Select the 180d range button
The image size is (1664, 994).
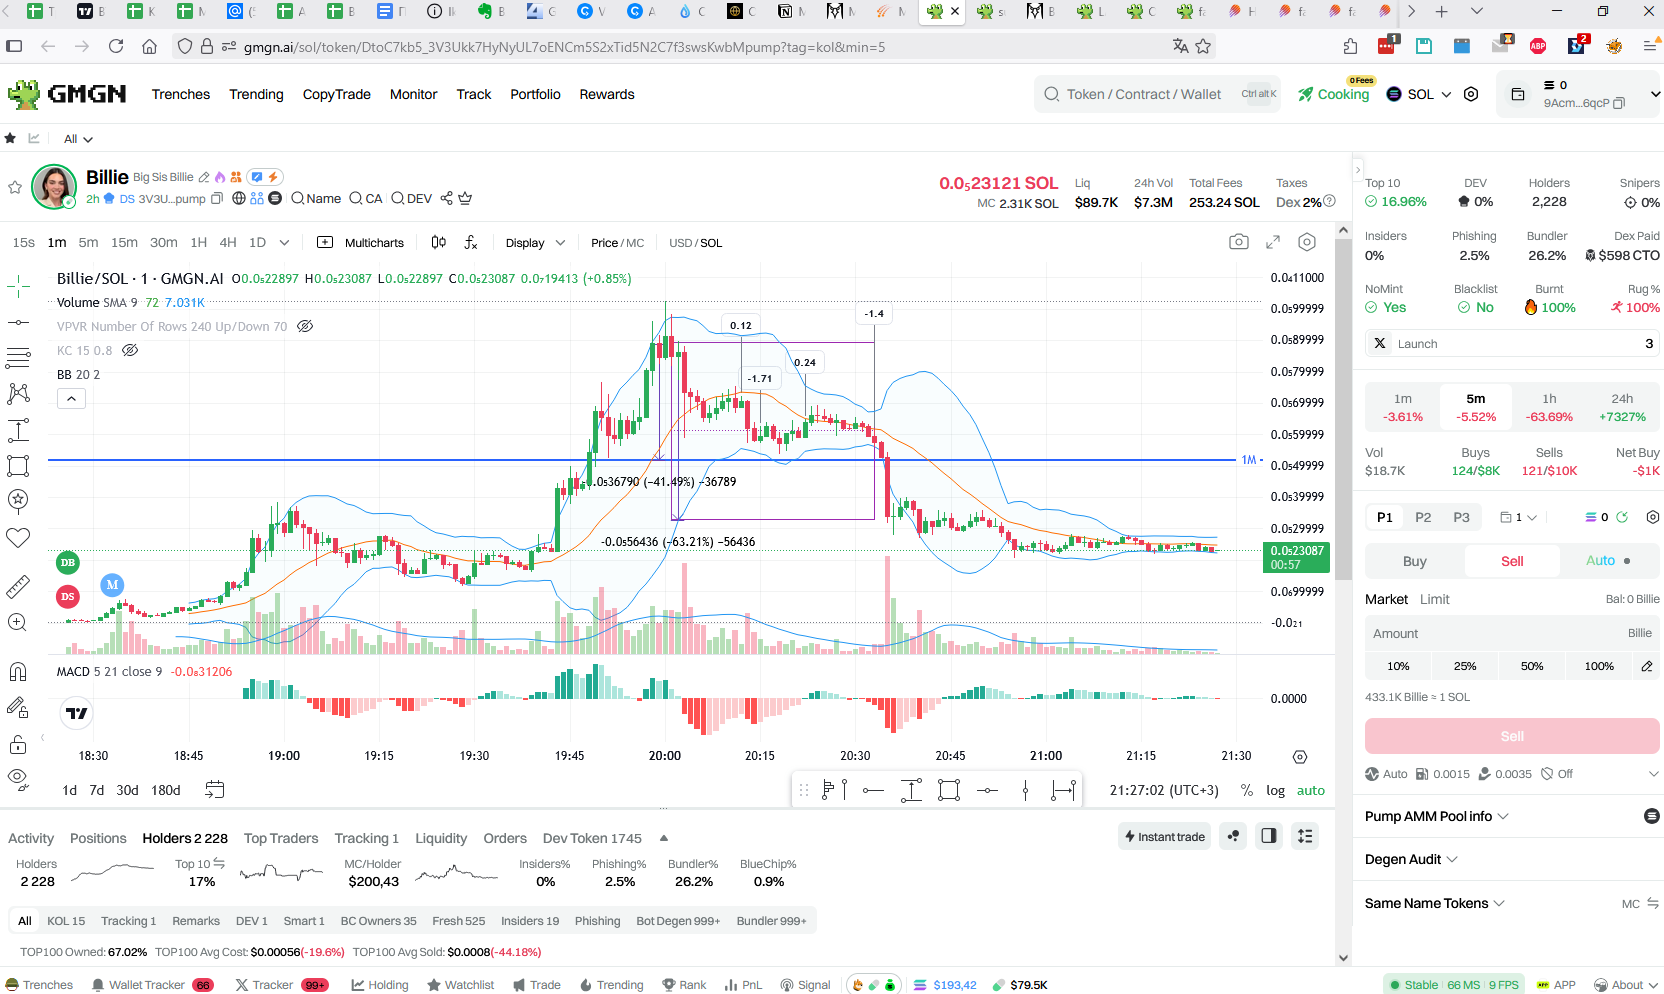pos(166,790)
